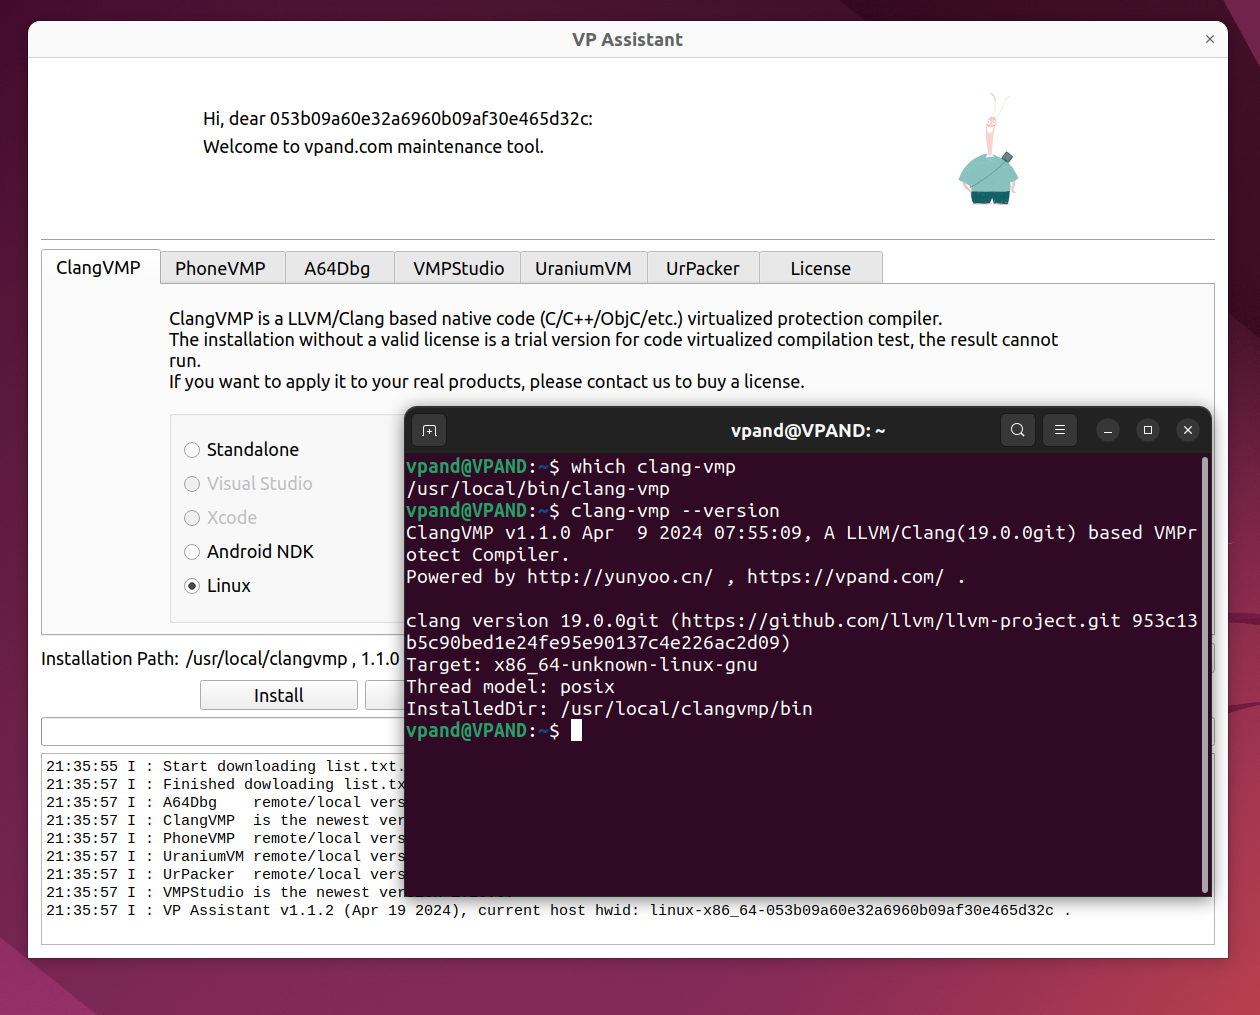Click the terminal search icon
This screenshot has height=1015, width=1260.
click(x=1017, y=430)
